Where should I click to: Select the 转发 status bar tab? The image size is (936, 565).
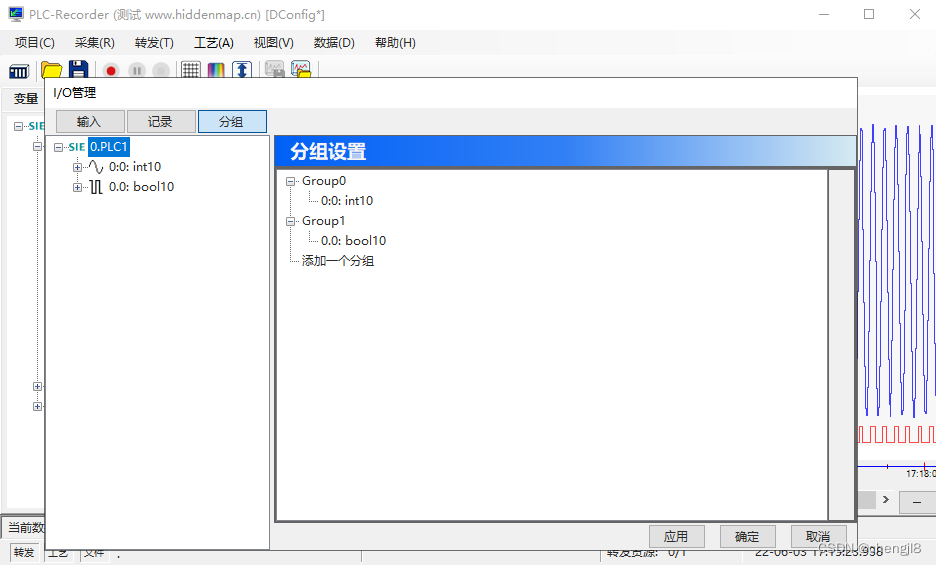[24, 552]
